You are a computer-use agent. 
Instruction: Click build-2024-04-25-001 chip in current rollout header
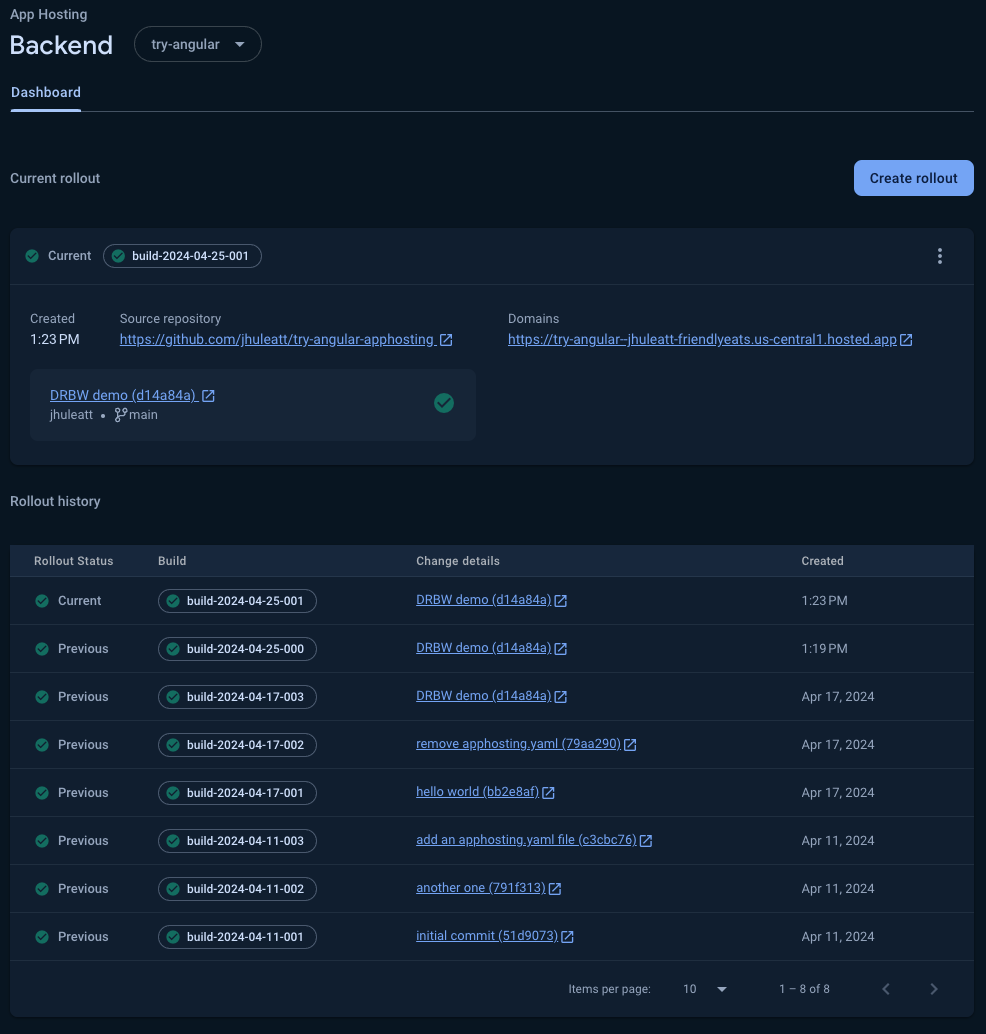182,256
